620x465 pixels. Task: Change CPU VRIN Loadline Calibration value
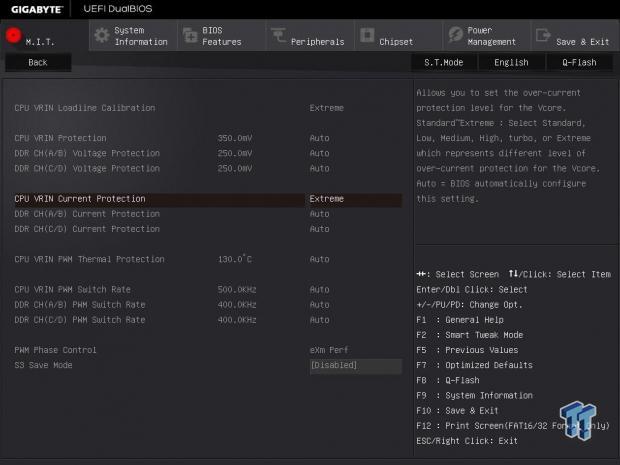pos(327,108)
